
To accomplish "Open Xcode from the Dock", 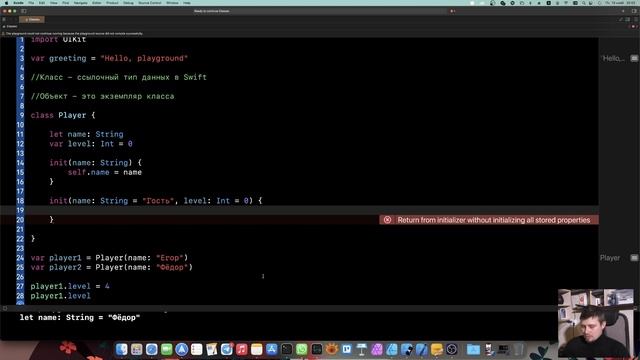I will pyautogui.click(x=422, y=349).
